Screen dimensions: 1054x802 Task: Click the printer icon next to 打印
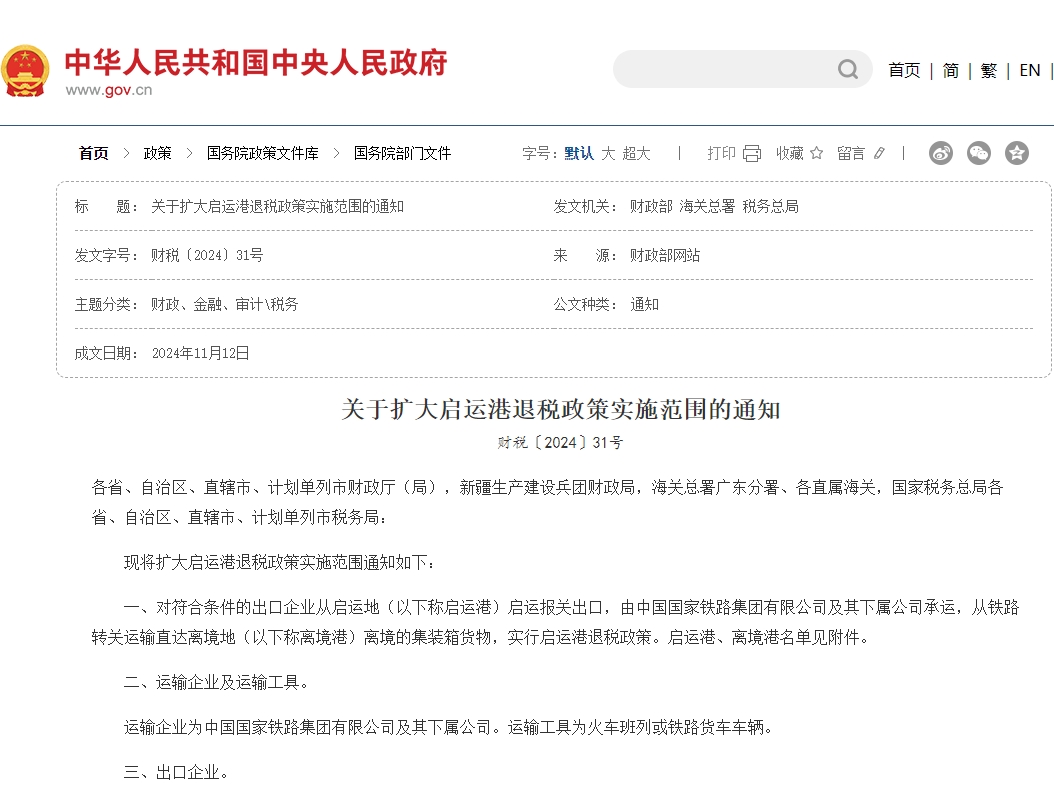coord(752,153)
